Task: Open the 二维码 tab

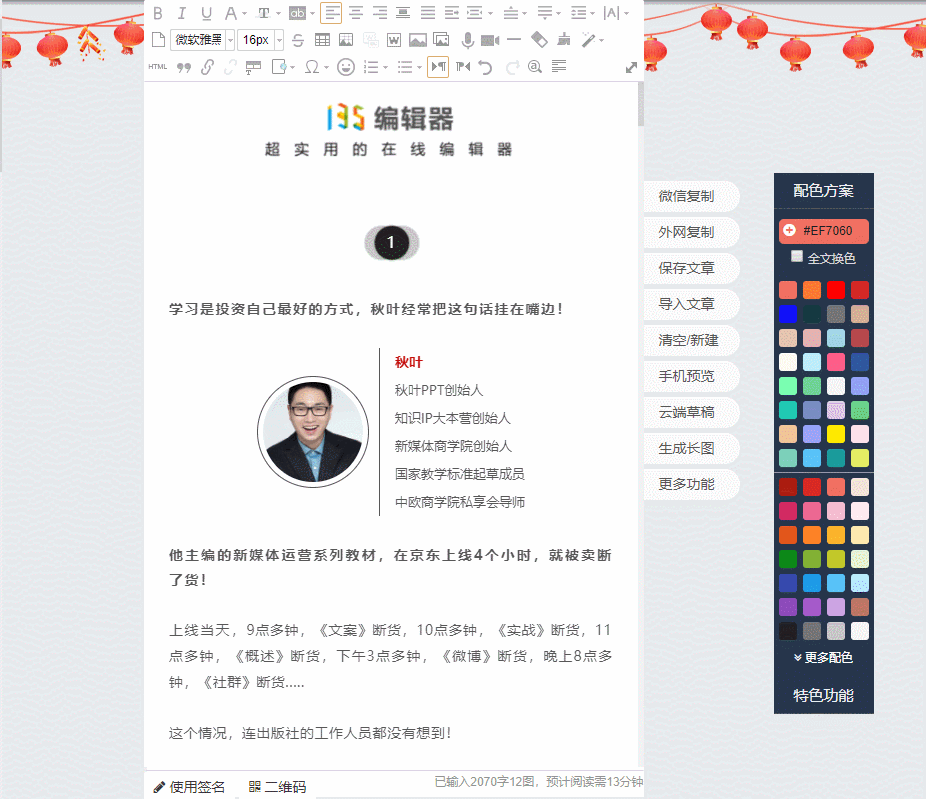Action: pyautogui.click(x=277, y=787)
